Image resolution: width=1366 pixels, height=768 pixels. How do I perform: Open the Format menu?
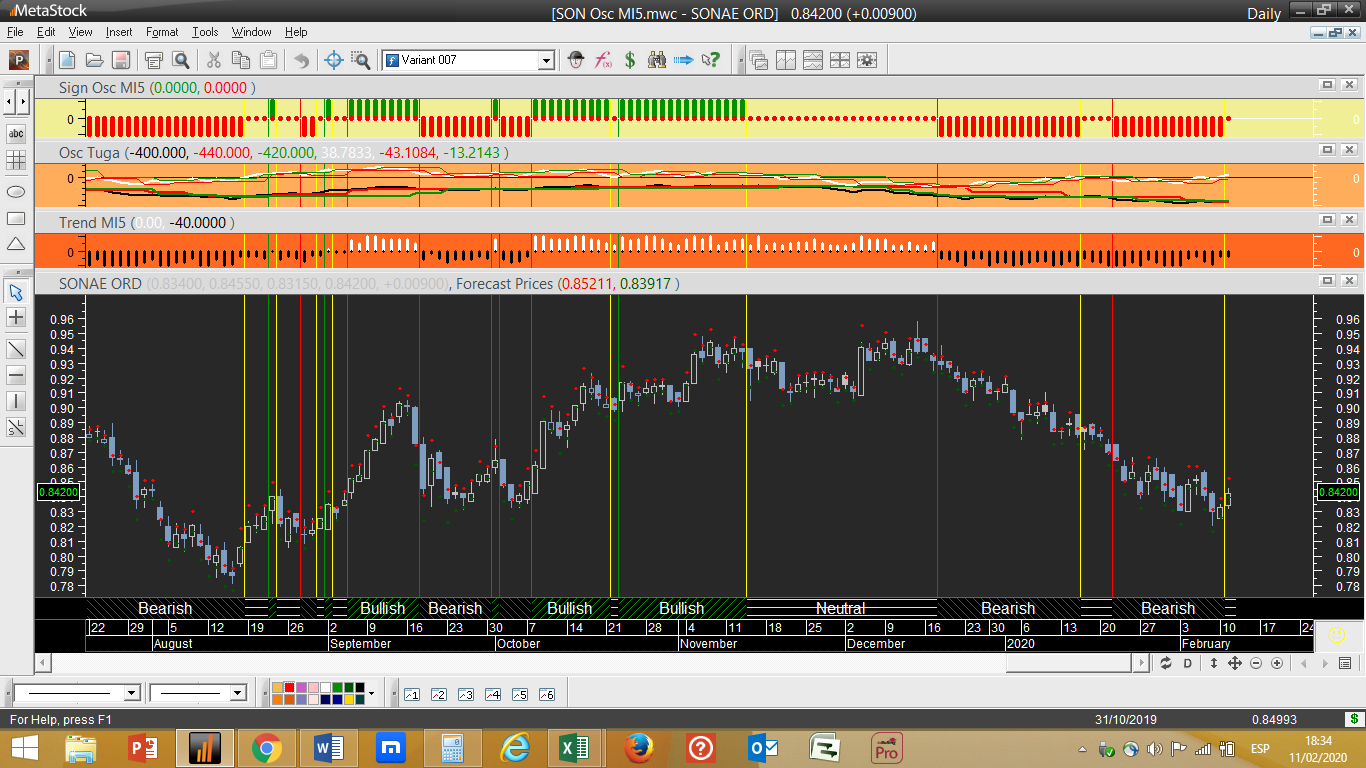(162, 32)
